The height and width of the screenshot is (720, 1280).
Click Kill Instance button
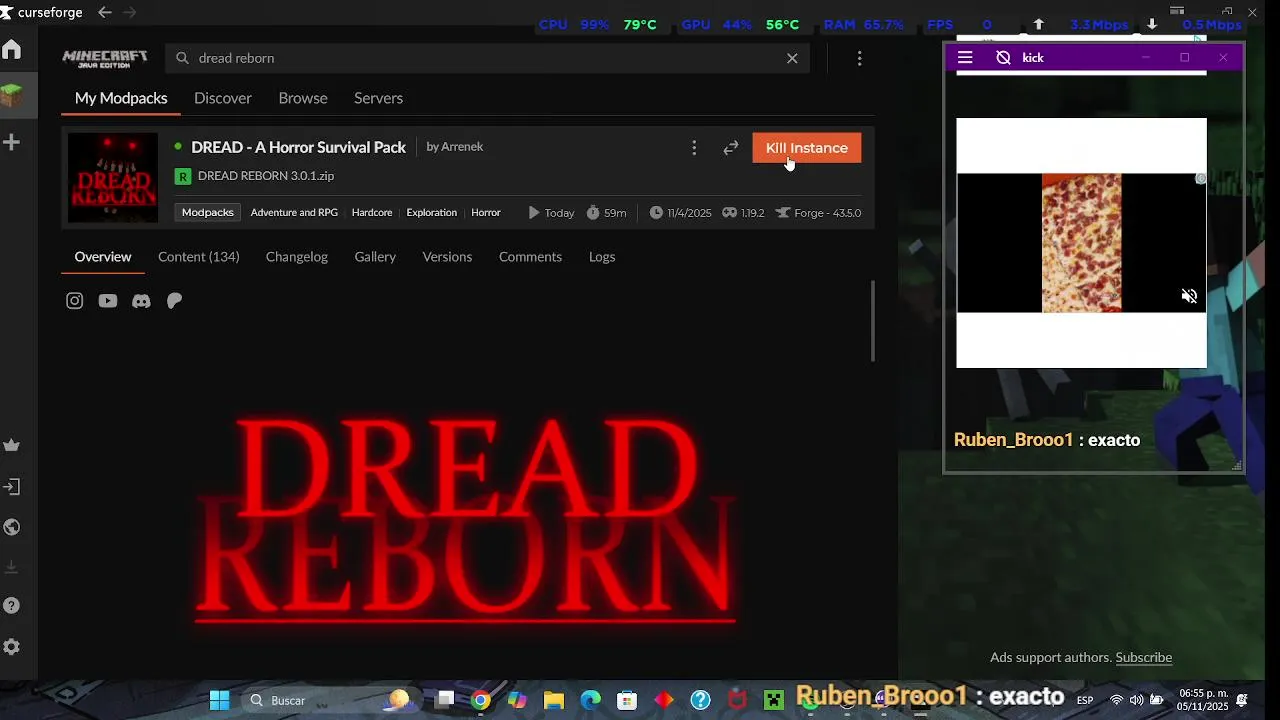807,148
